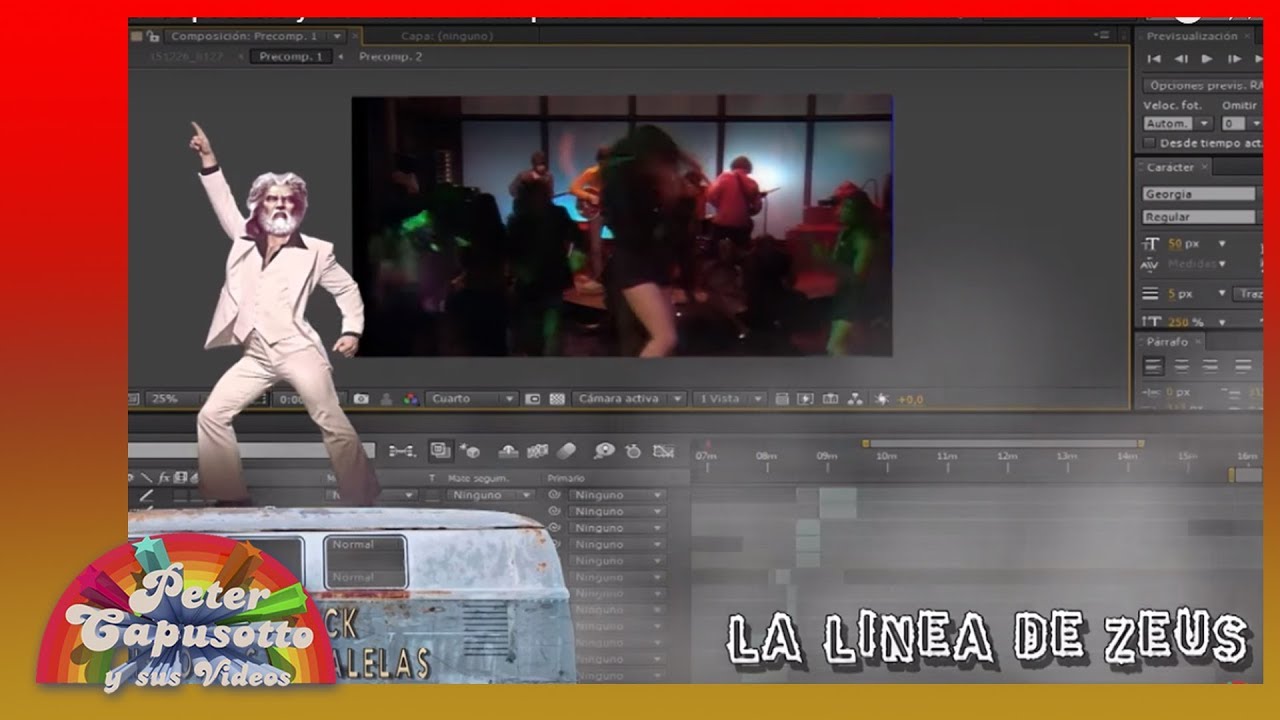The height and width of the screenshot is (720, 1280).
Task: Toggle pixel aspect ratio correction icon
Action: click(x=782, y=399)
